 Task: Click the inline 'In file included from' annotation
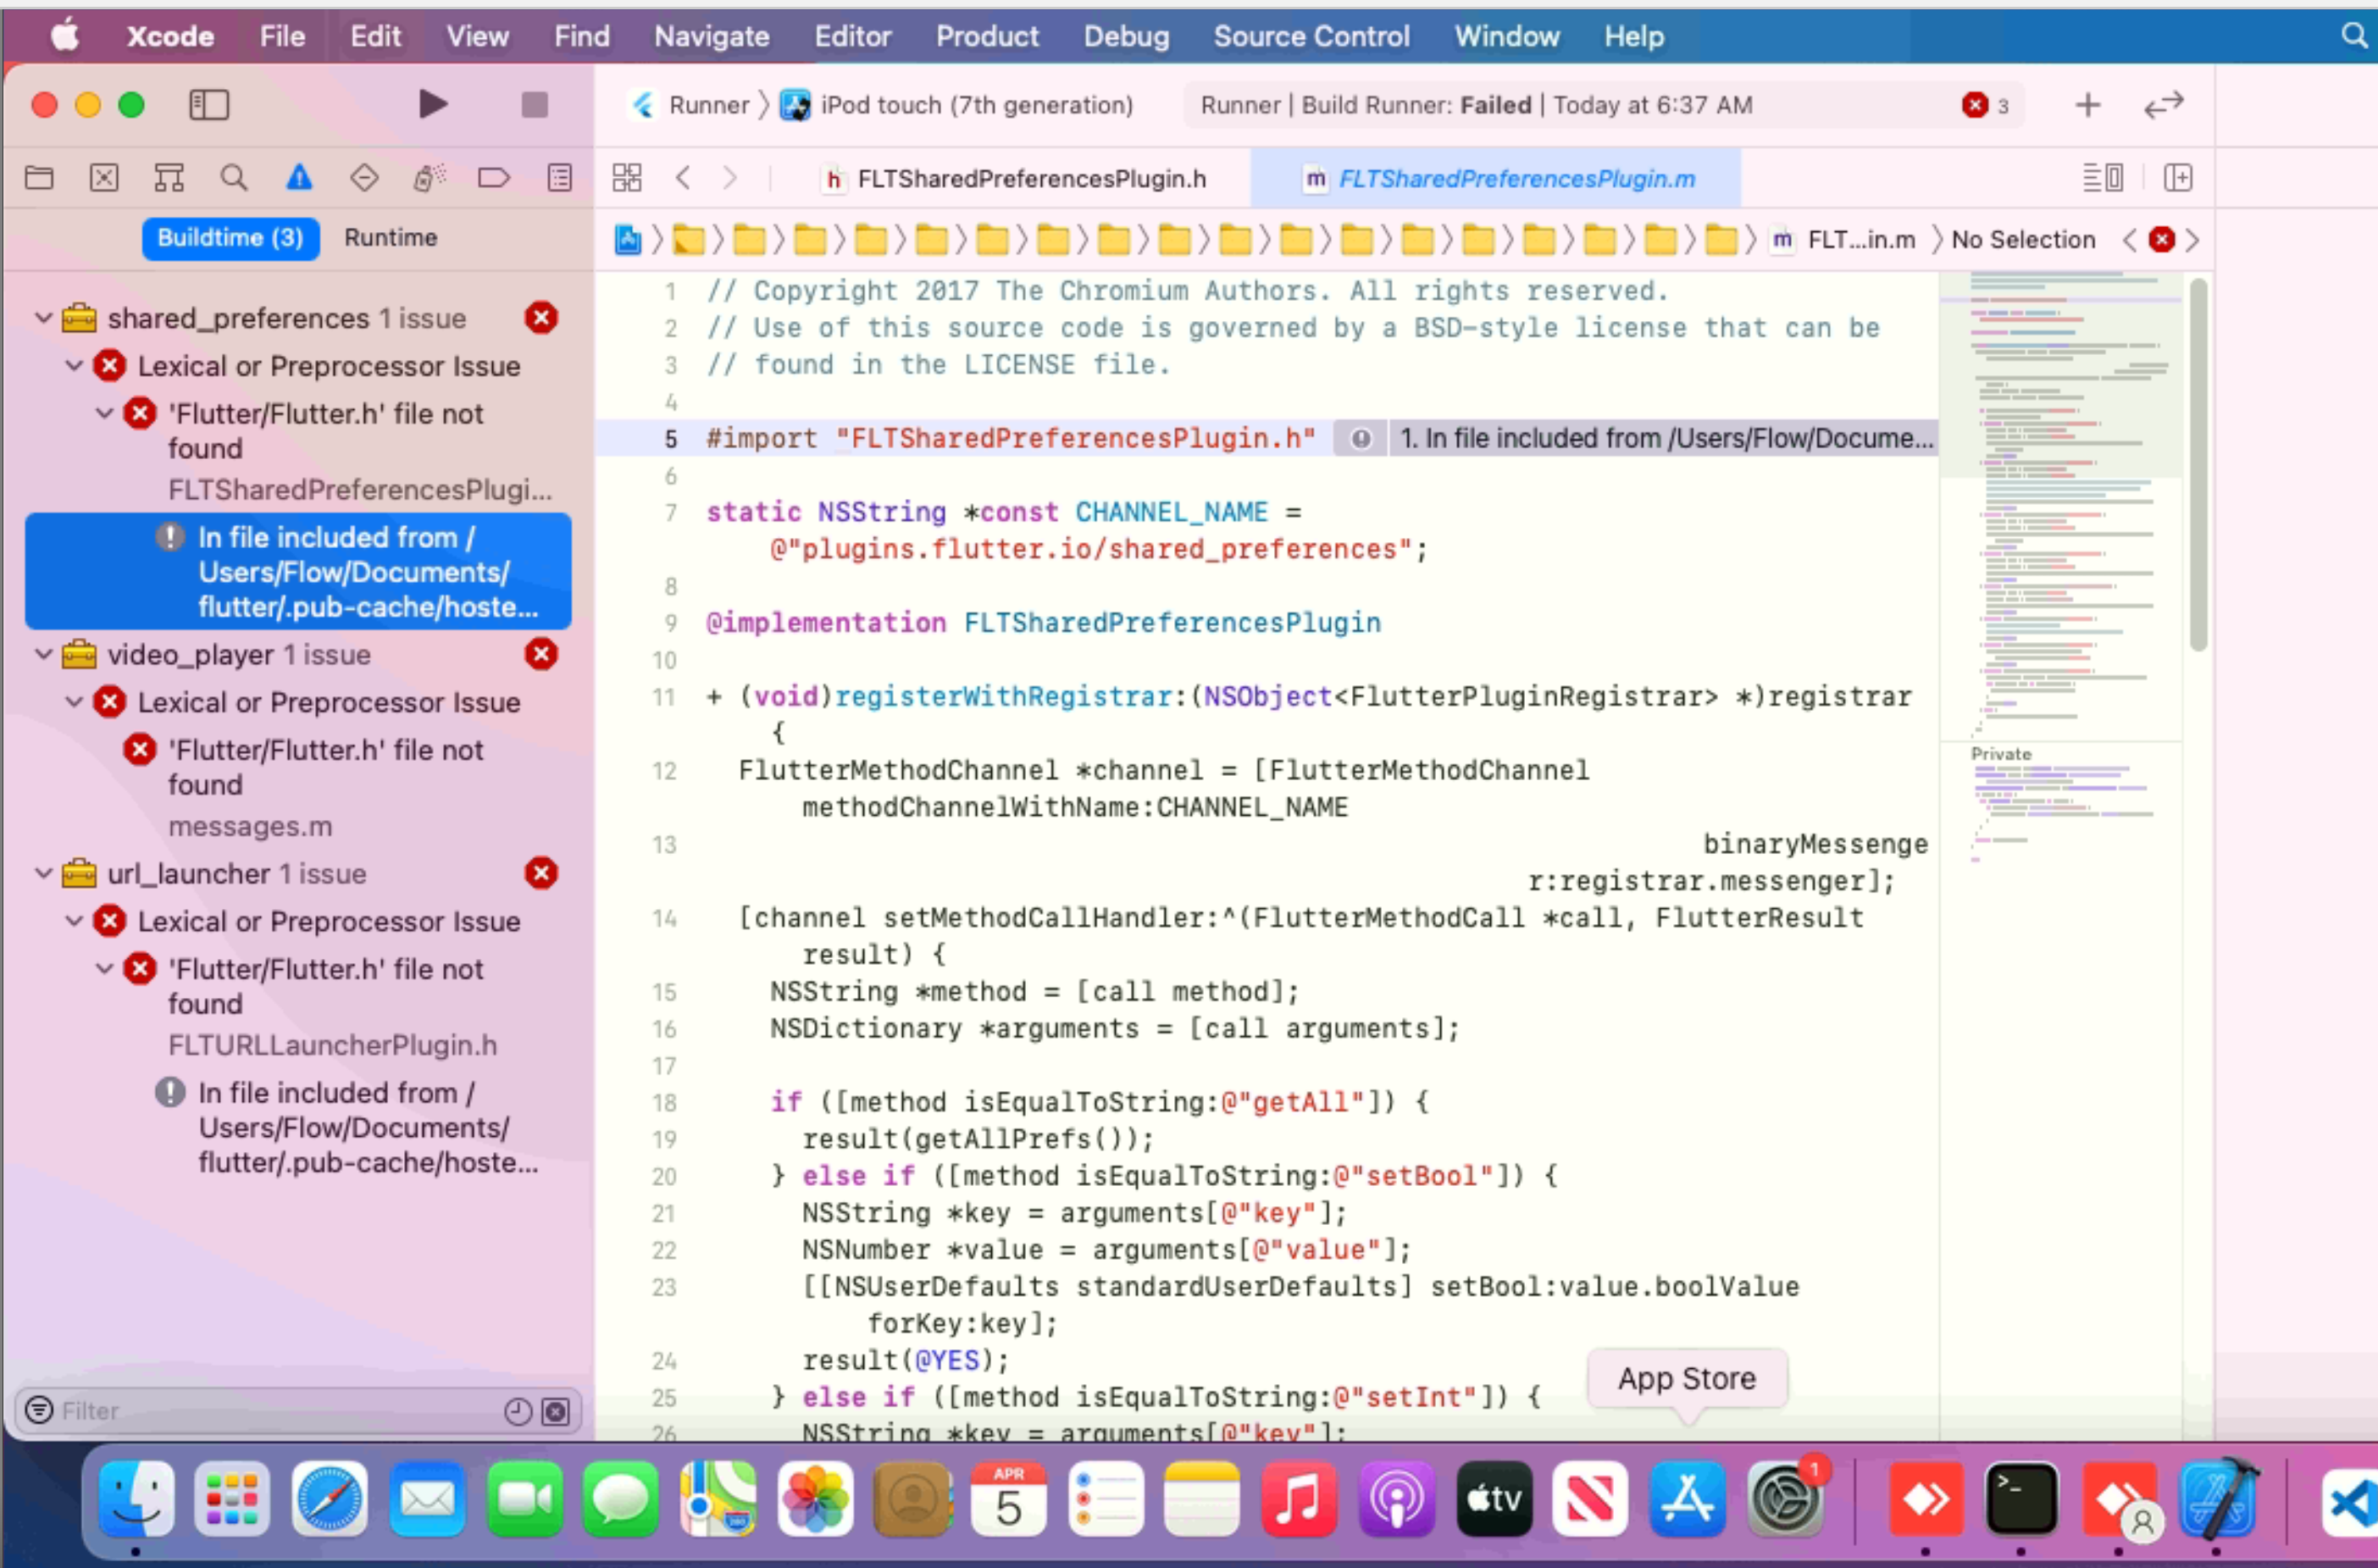(1636, 438)
